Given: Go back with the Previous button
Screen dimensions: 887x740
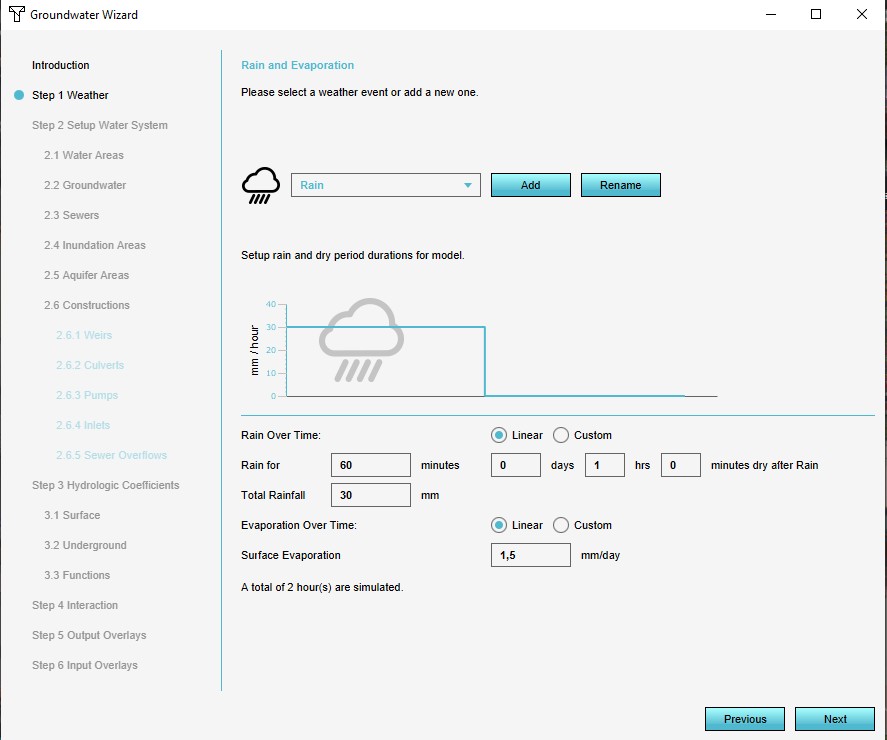Looking at the screenshot, I should (745, 719).
